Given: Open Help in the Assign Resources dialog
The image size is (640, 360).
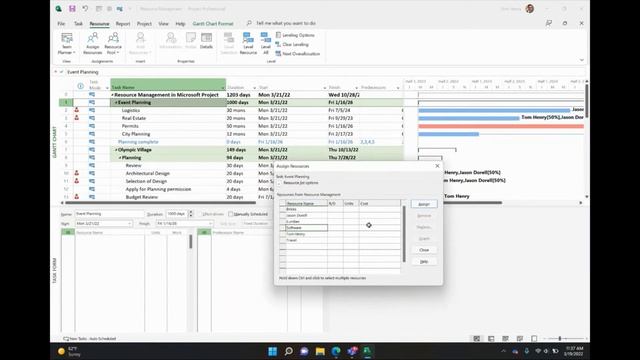Looking at the screenshot, I should click(424, 261).
